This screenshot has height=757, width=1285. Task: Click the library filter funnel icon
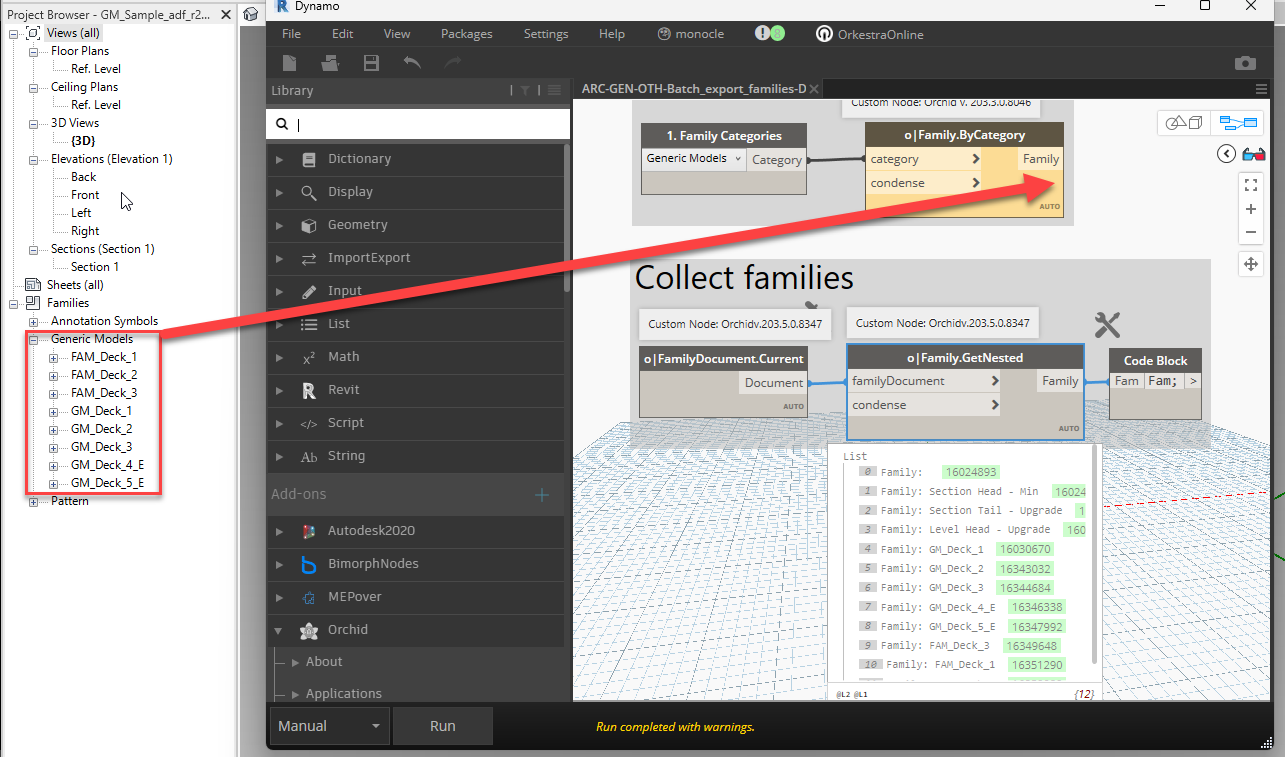click(x=525, y=90)
